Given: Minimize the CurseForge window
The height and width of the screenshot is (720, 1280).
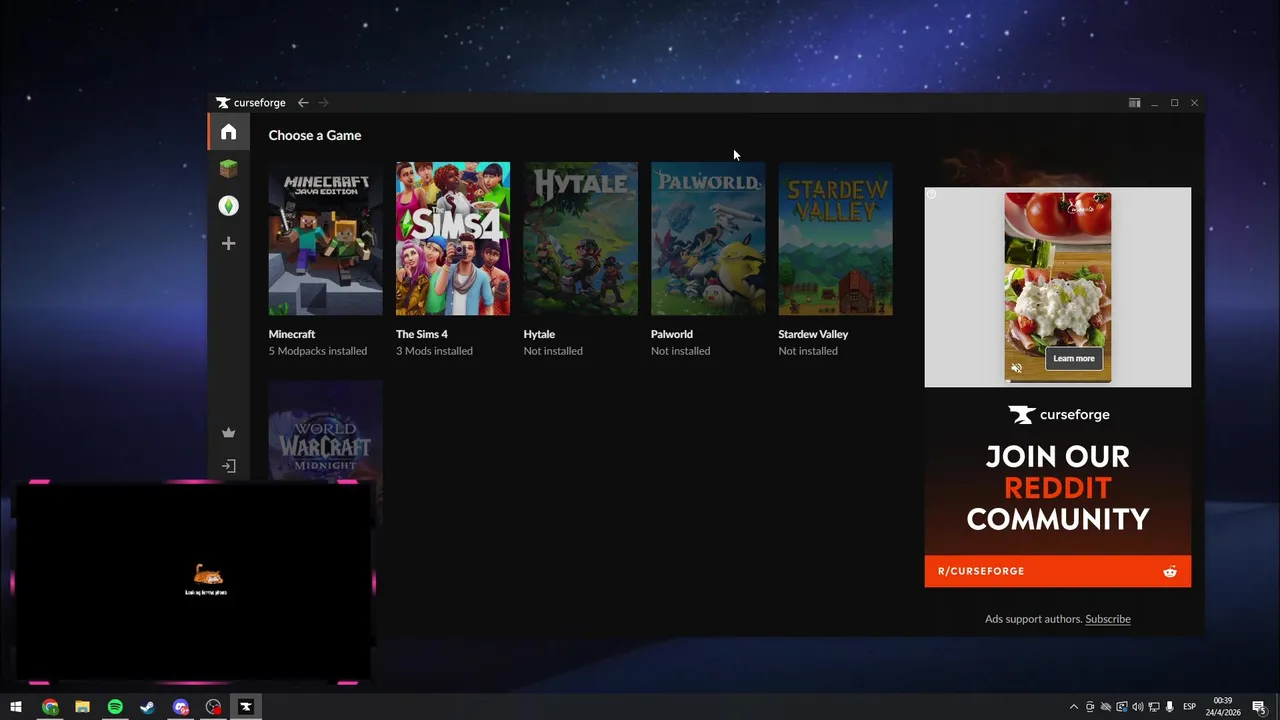Looking at the screenshot, I should (1154, 103).
